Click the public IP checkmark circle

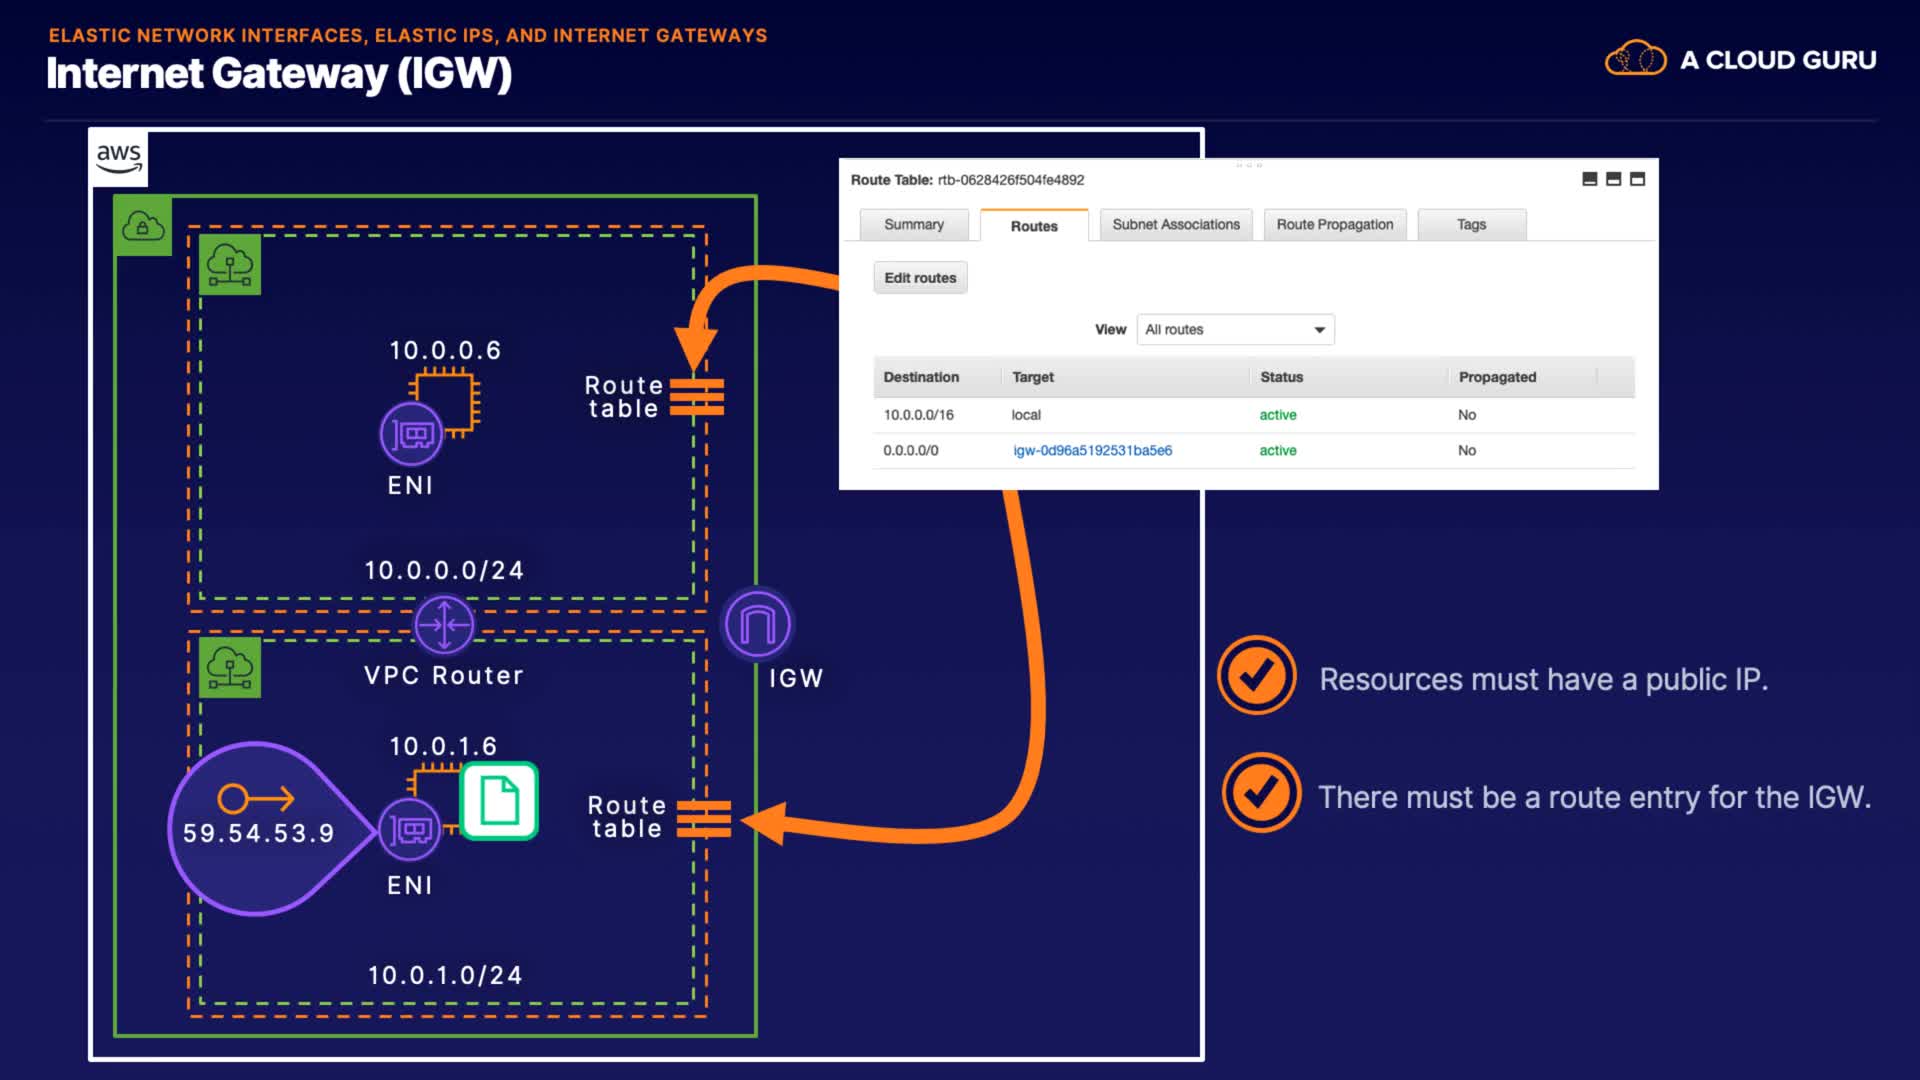click(x=1257, y=676)
